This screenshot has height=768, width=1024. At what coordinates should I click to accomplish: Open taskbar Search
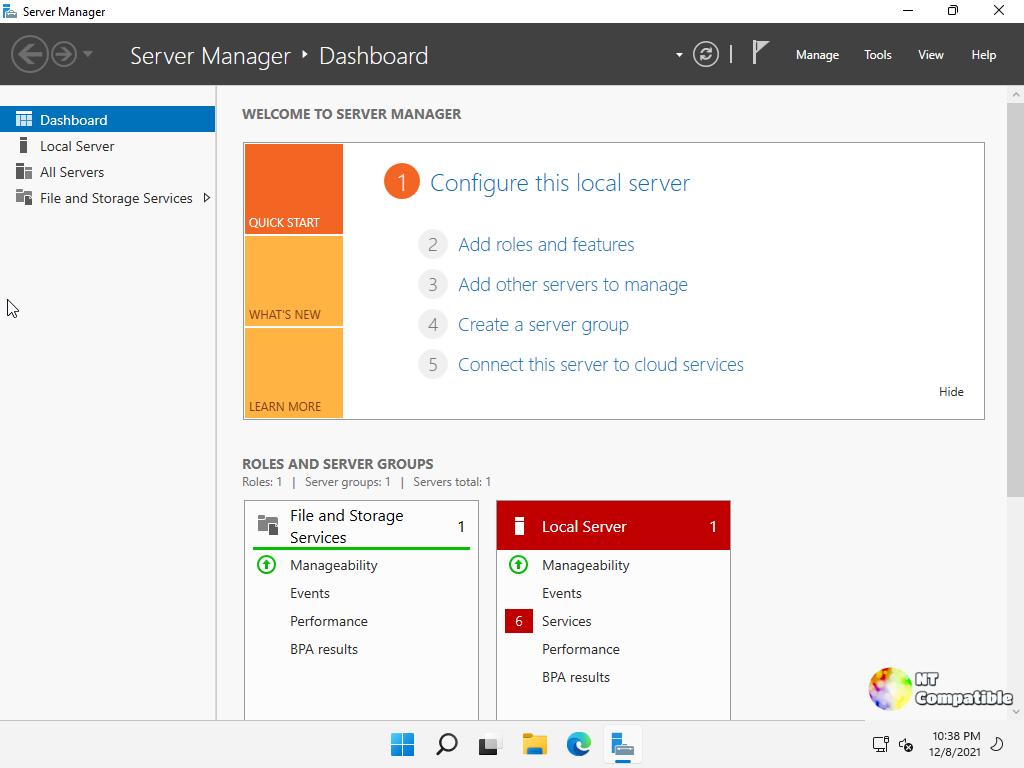tap(447, 744)
